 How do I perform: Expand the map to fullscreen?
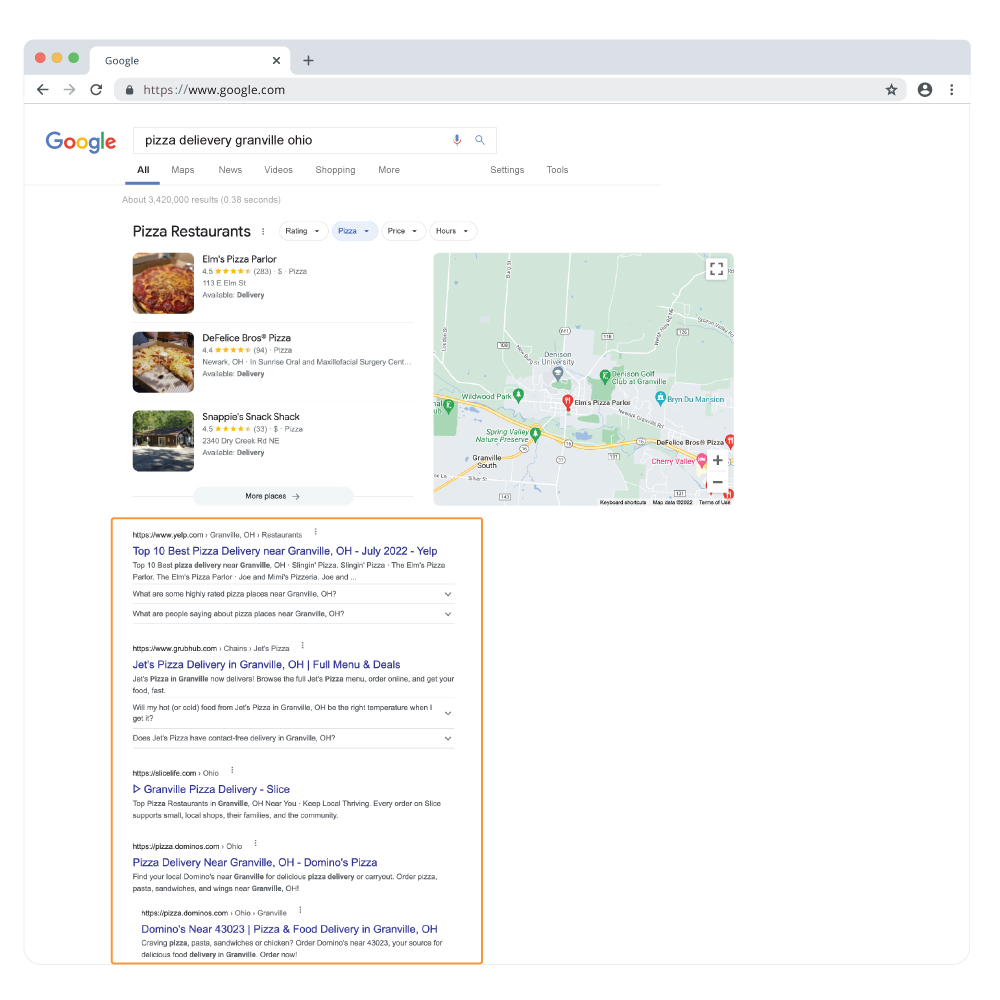pos(716,268)
